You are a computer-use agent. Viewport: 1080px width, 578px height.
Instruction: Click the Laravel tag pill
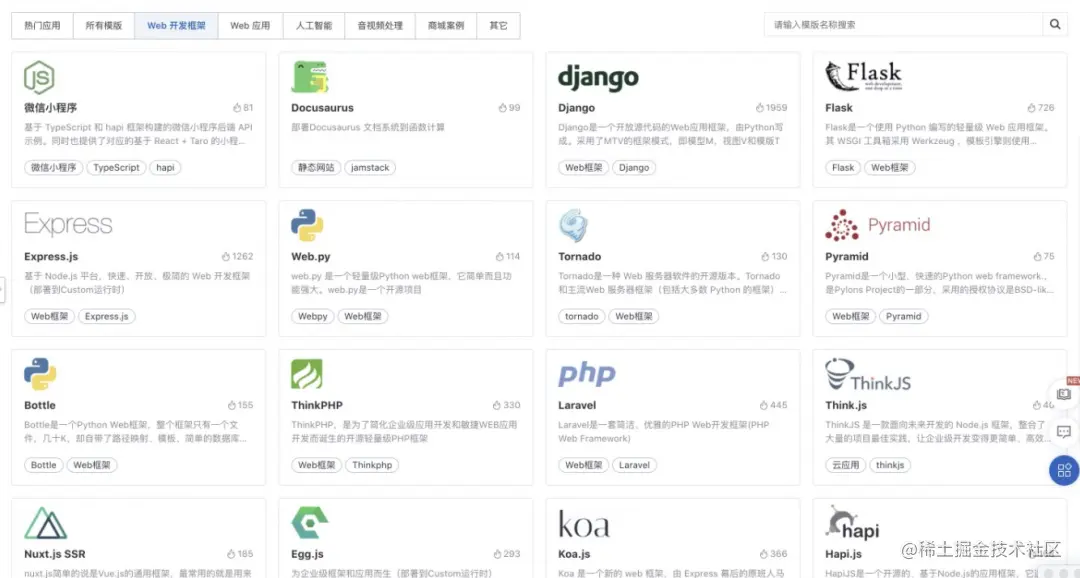tap(634, 465)
